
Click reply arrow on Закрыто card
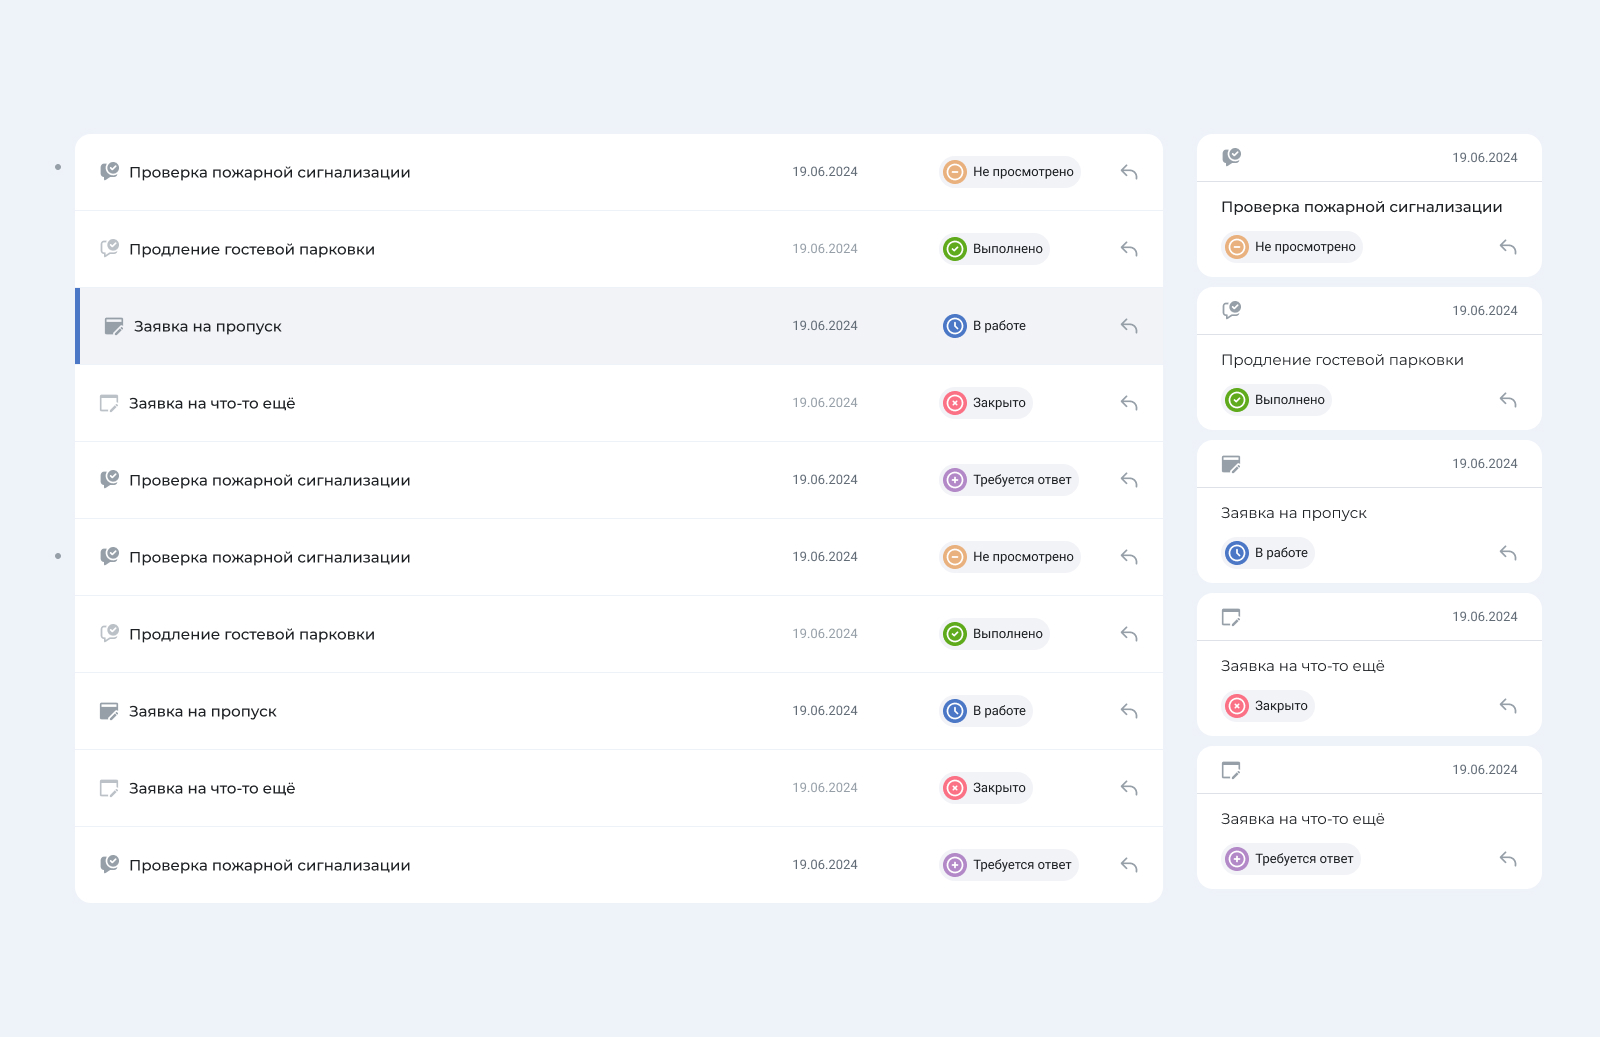[x=1508, y=706]
